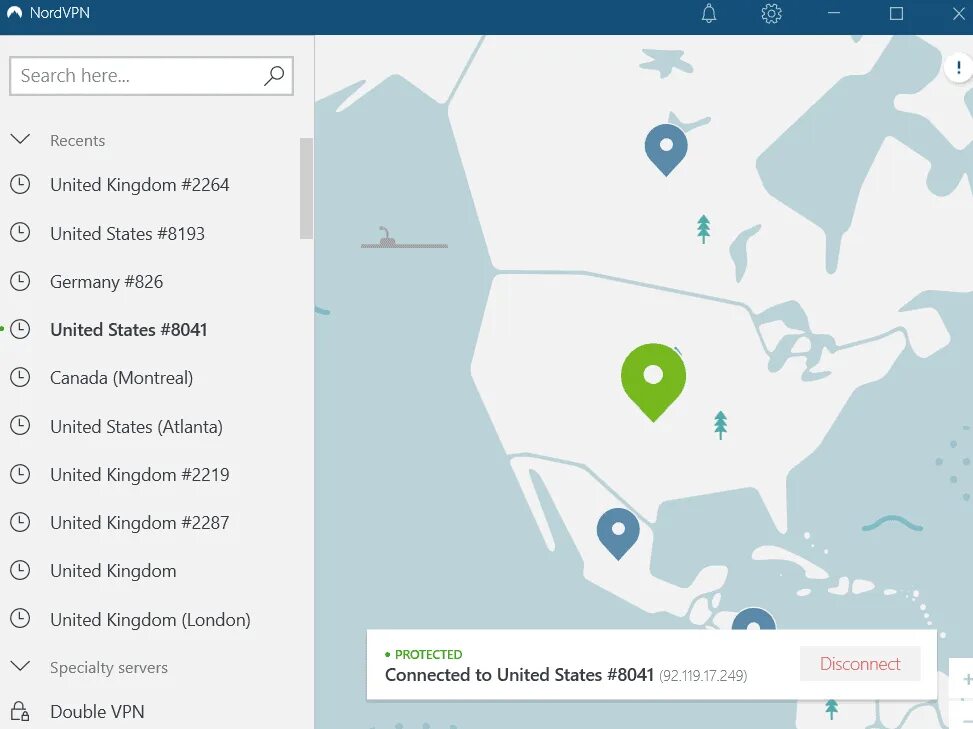Click the Specialty servers label

coord(109,668)
